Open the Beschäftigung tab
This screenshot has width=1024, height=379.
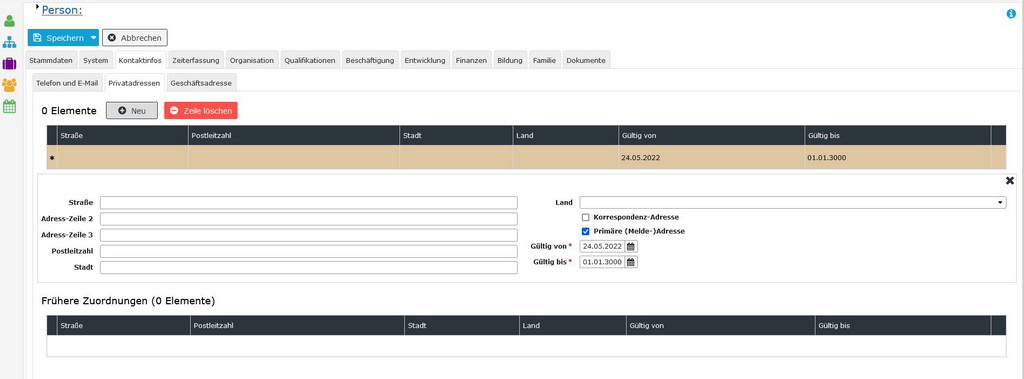coord(370,61)
